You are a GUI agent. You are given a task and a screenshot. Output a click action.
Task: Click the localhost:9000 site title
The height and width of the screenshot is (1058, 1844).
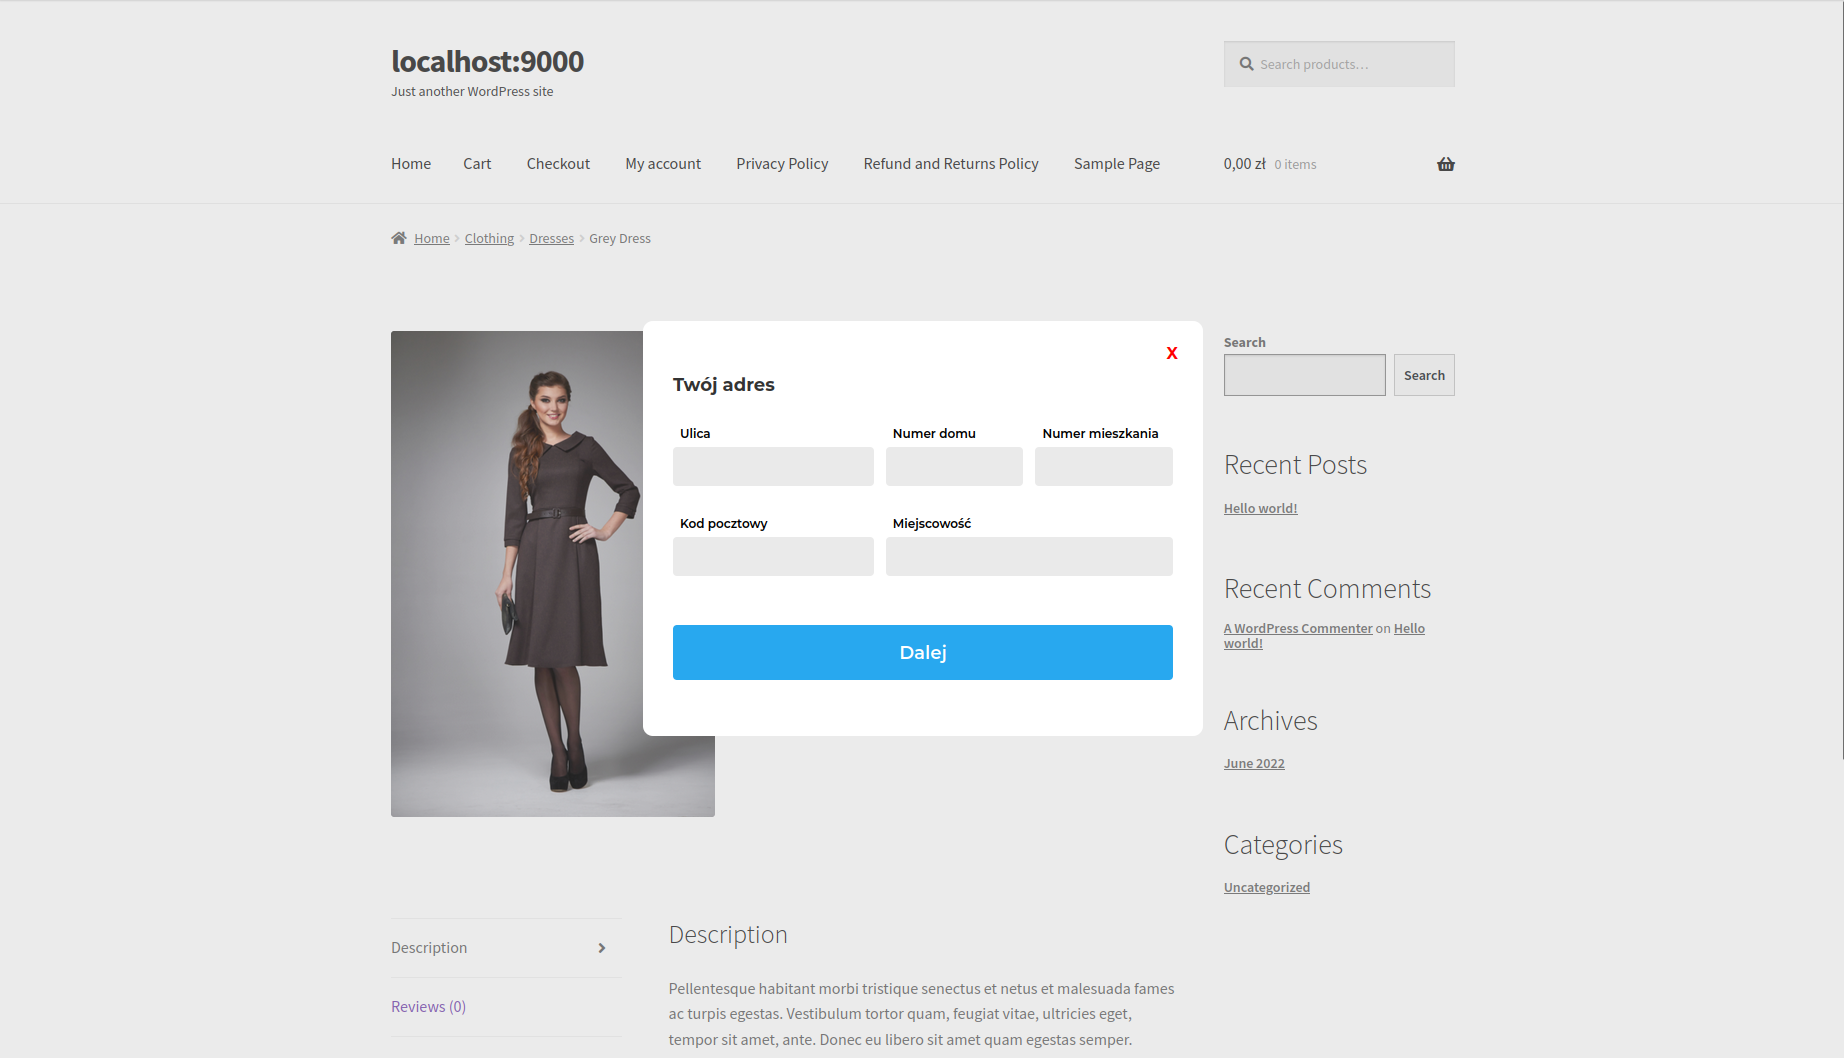coord(487,61)
